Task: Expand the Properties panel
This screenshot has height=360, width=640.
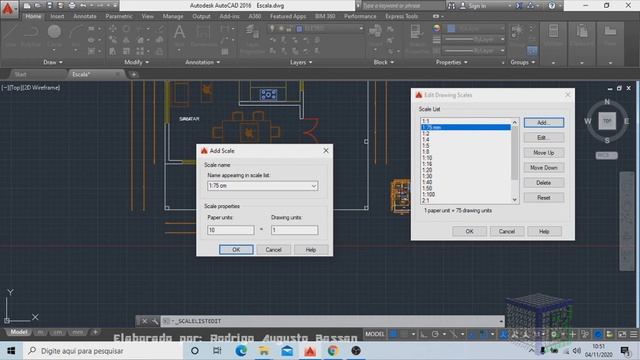Action: tap(451, 62)
